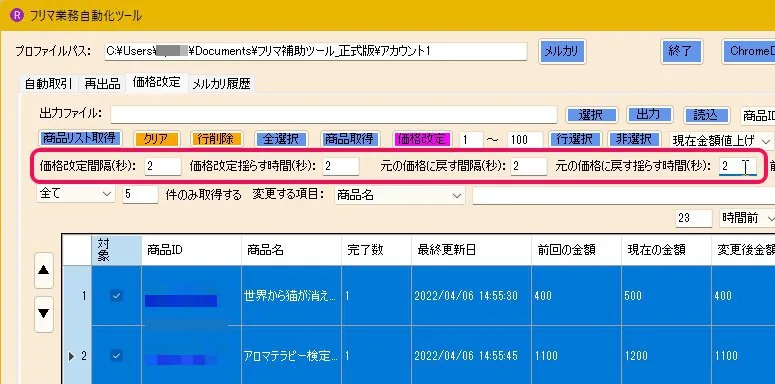Screen dimensions: 775x384
Task: Click the 全選択 button
Action: tap(281, 139)
